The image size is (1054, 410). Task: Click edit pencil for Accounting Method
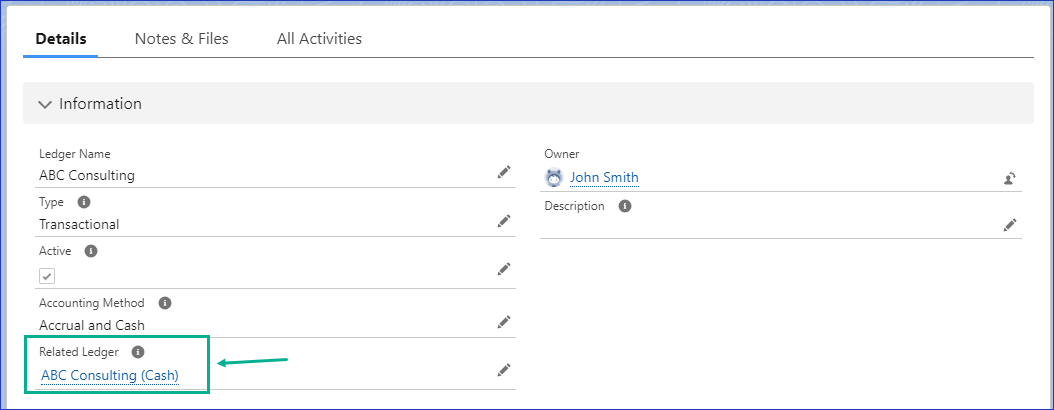(x=504, y=322)
